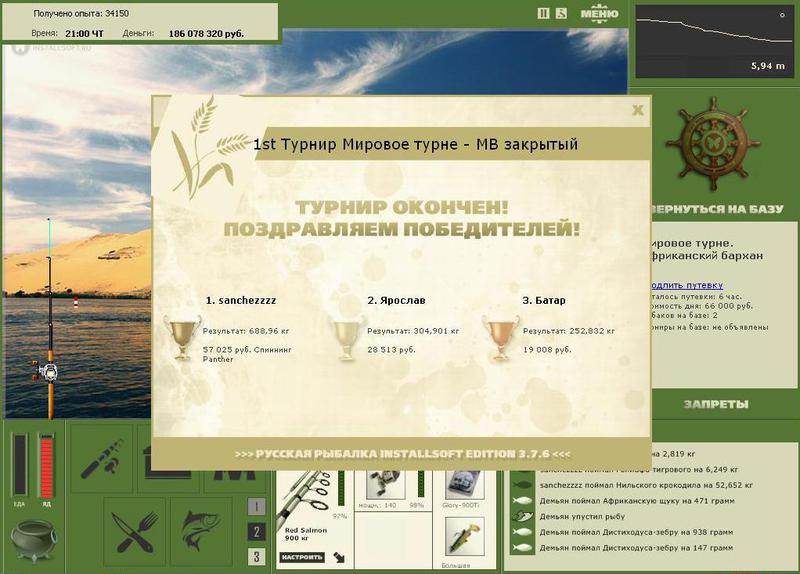This screenshot has height=574, width=800.
Task: Click fish icon beside 147 грамм entry
Action: pos(522,548)
